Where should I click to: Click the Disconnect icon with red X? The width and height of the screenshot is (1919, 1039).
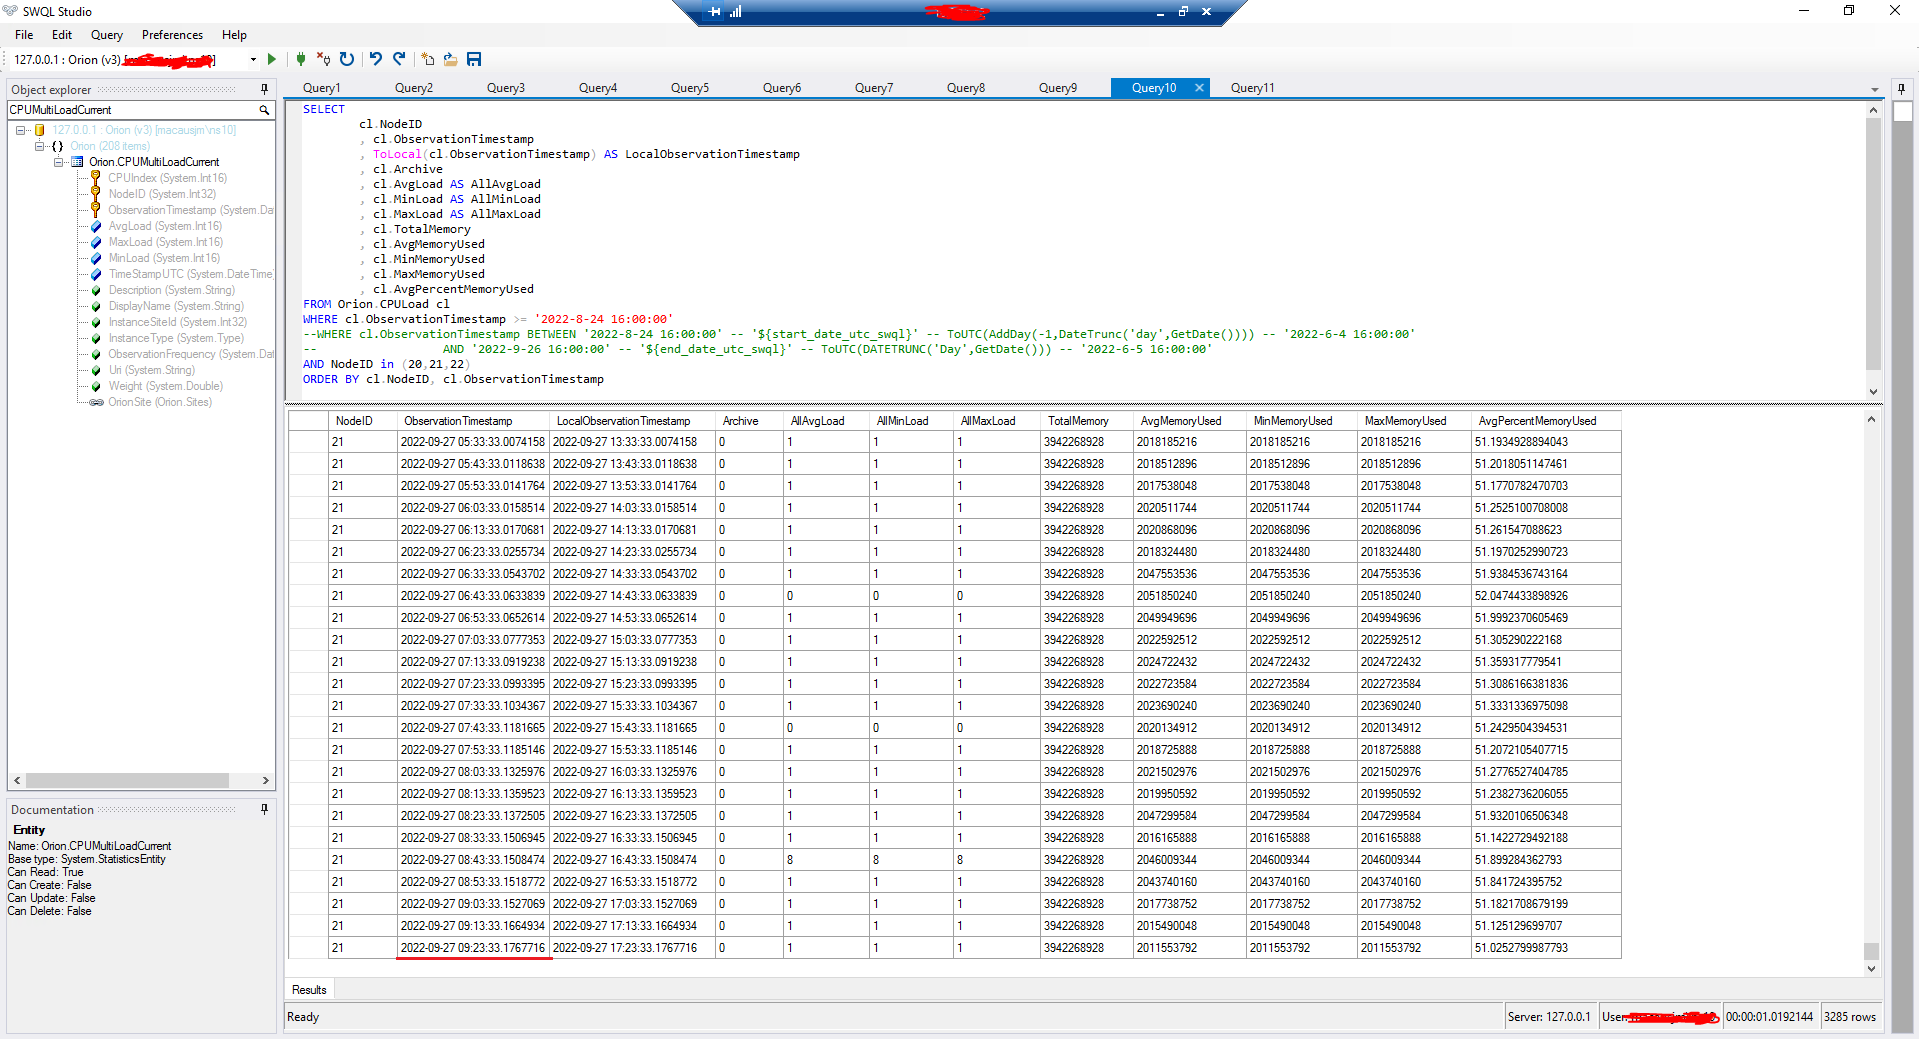(x=323, y=60)
